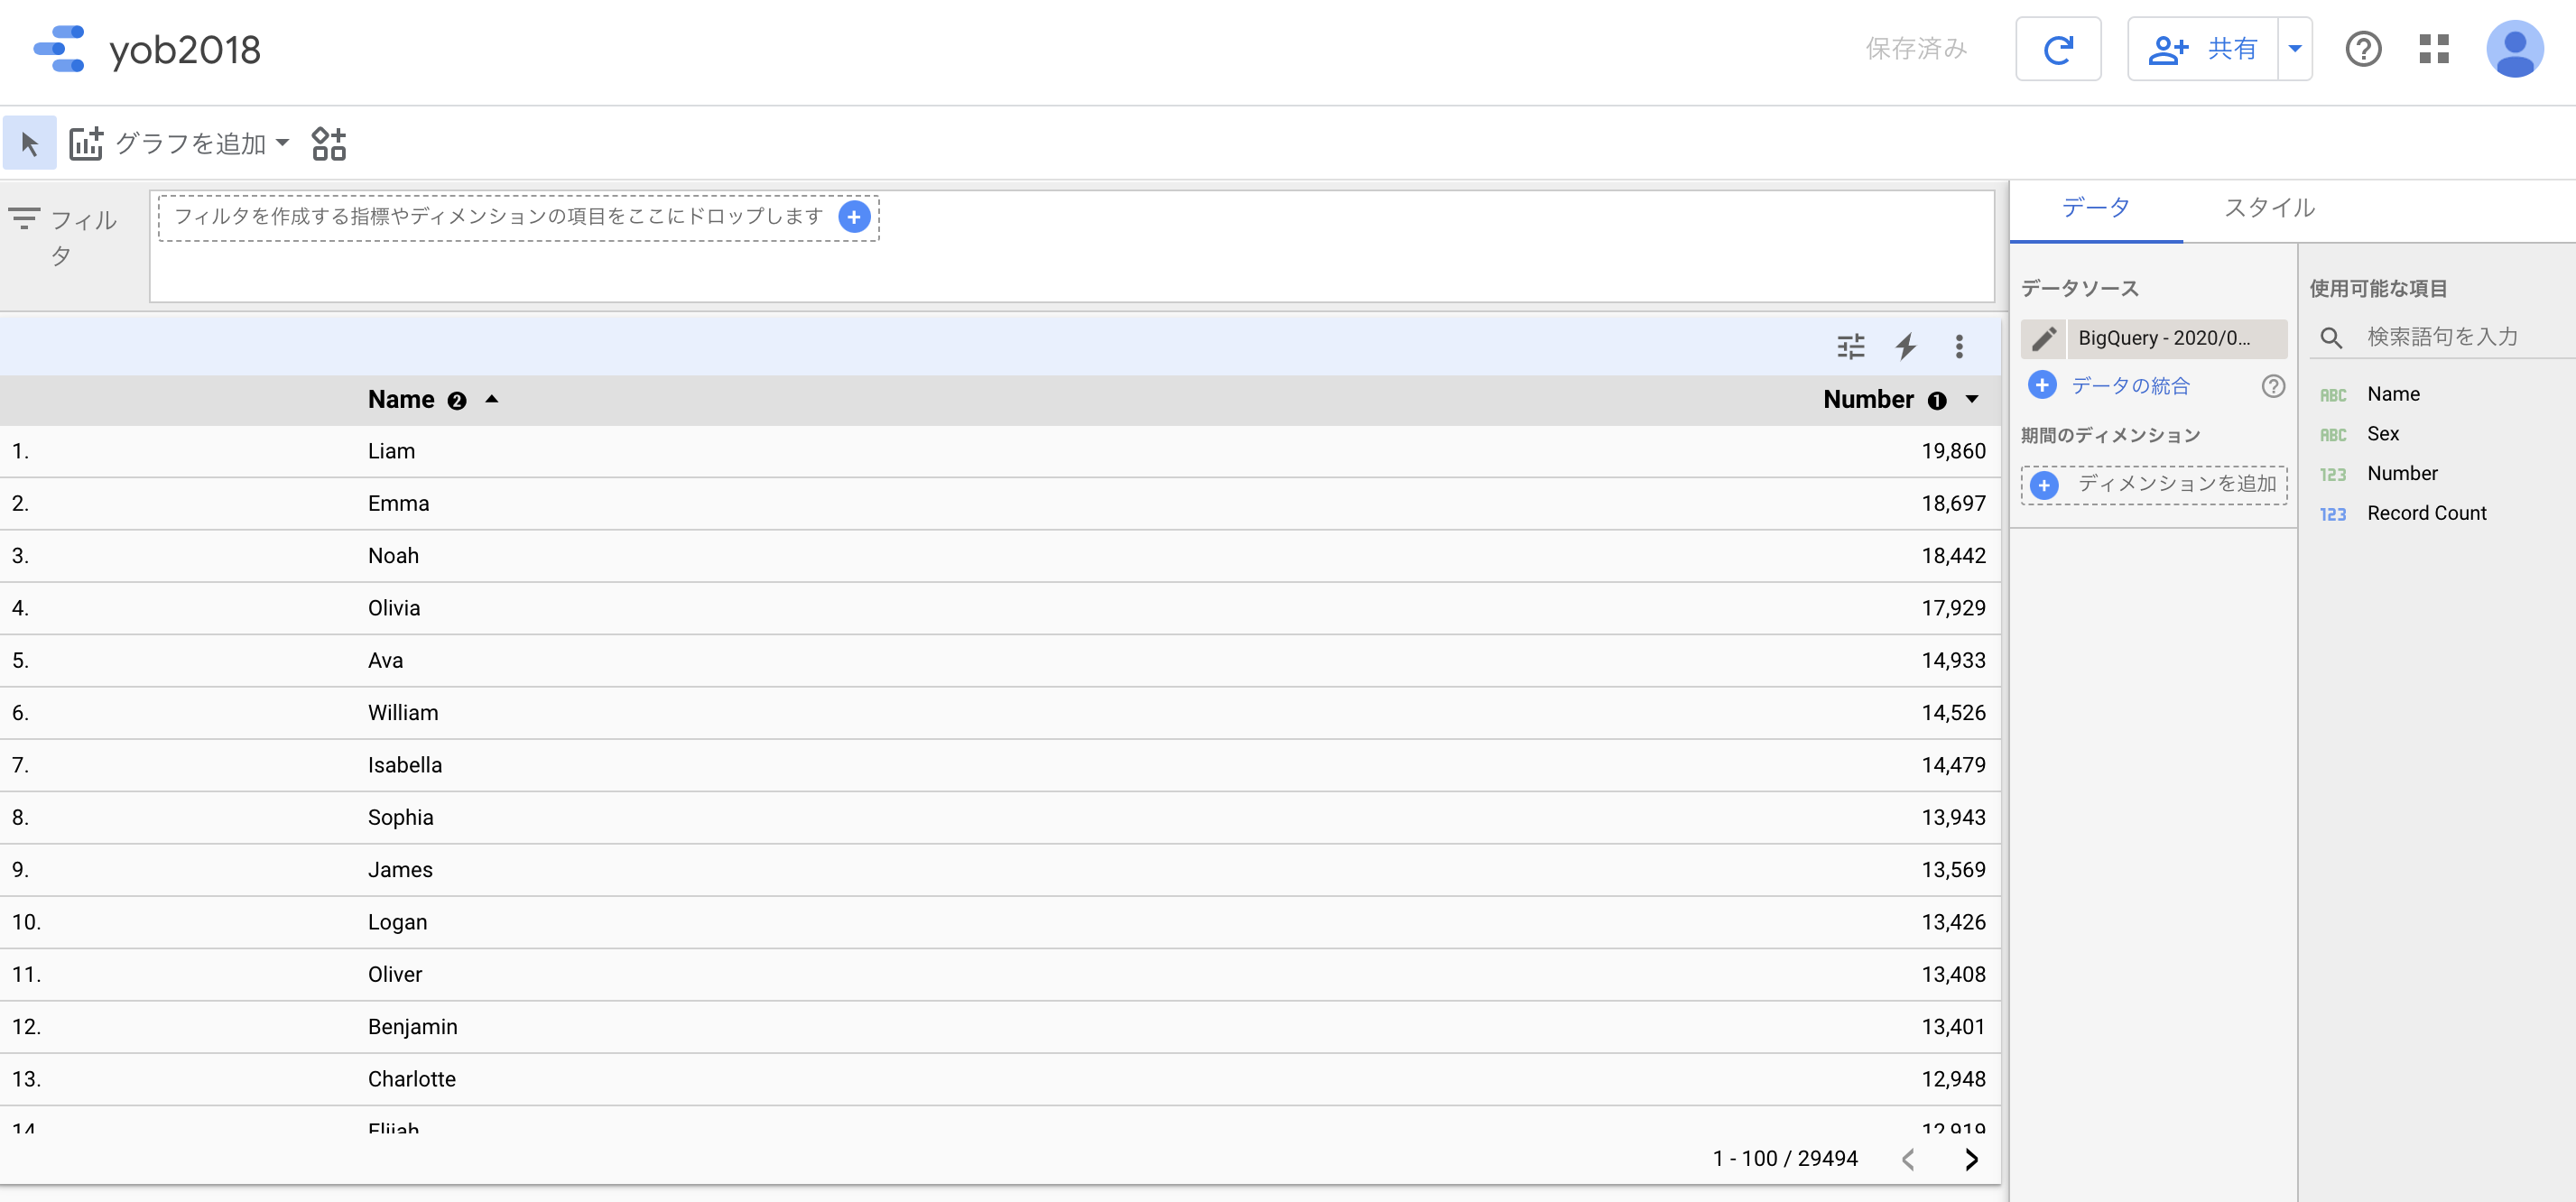Click the add control widgets icon
Image resolution: width=2576 pixels, height=1202 pixels.
coord(328,144)
